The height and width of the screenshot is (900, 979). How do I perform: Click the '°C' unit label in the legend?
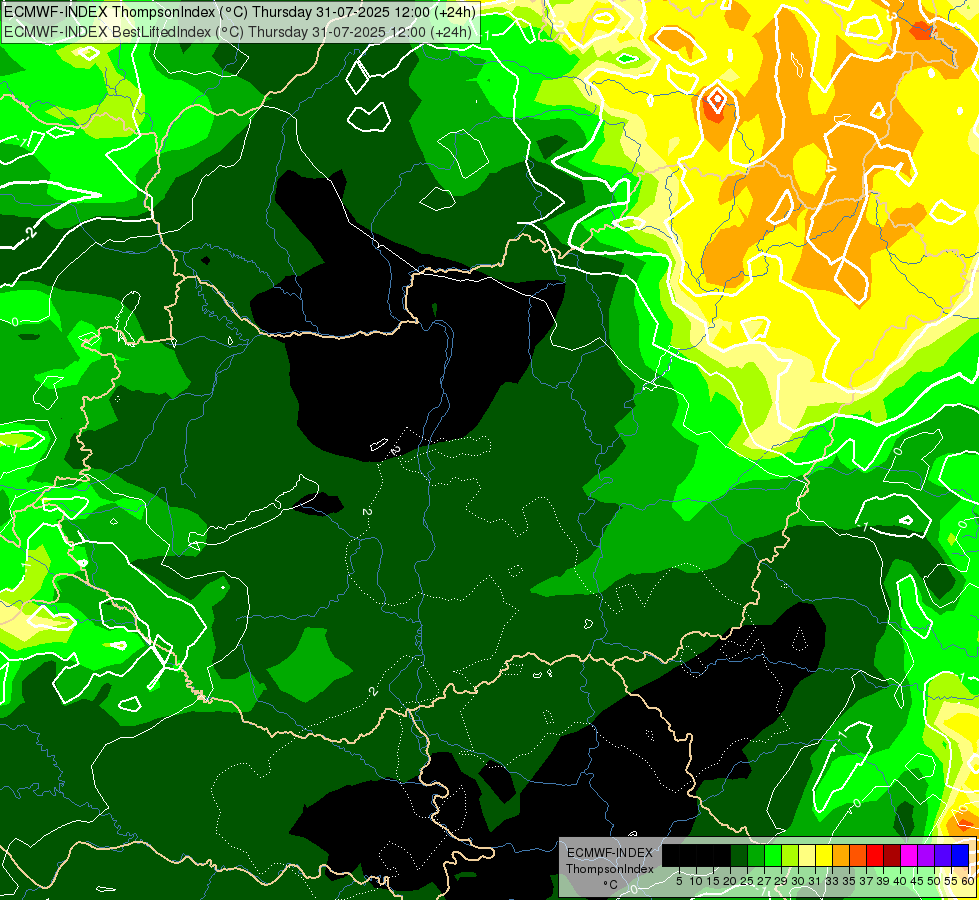(611, 884)
